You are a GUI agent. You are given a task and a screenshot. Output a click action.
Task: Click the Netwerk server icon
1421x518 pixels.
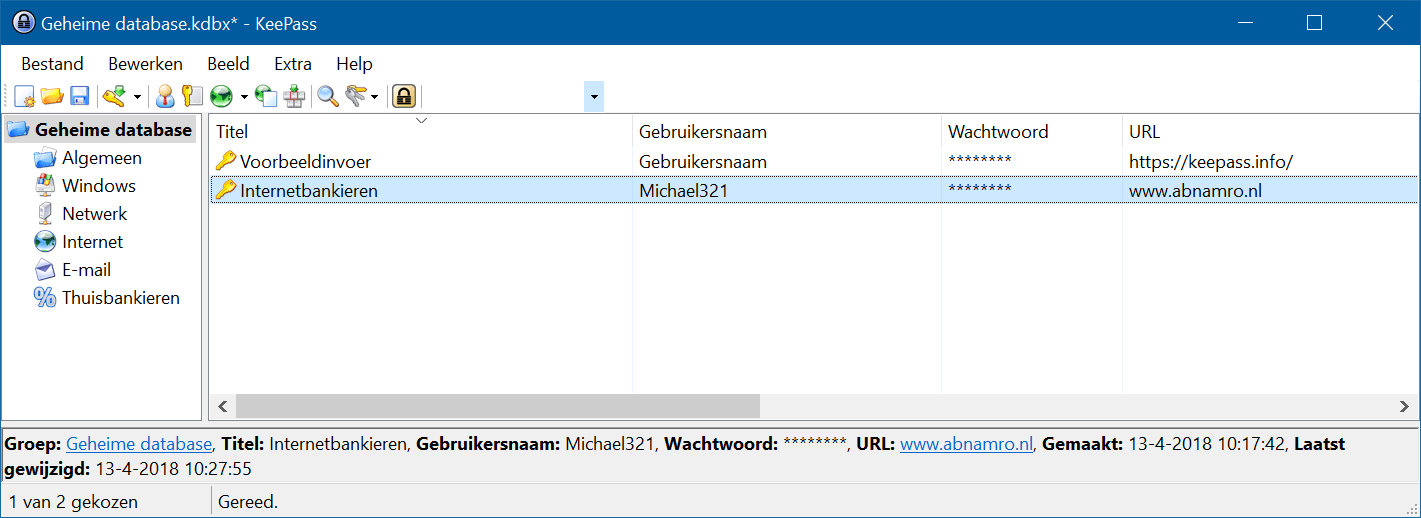[x=45, y=214]
